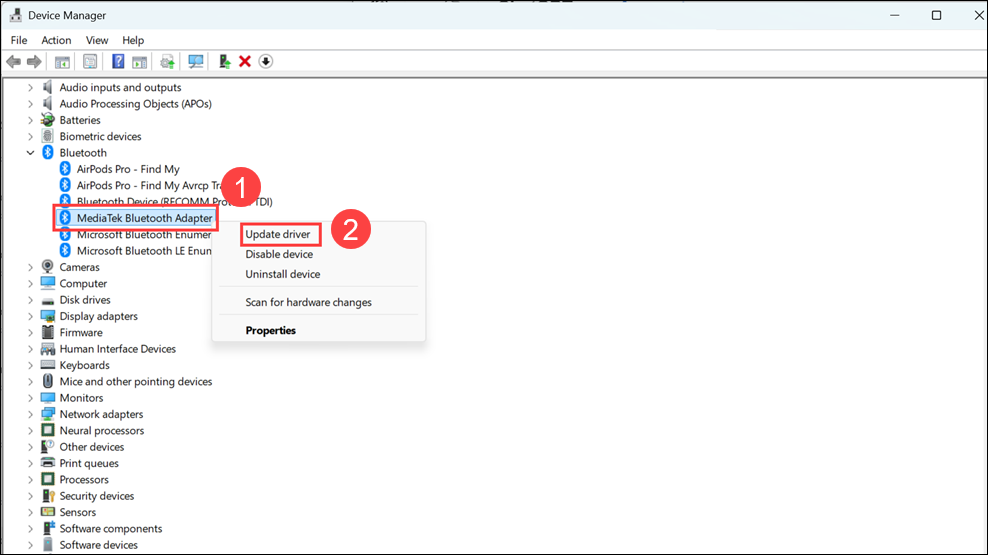The image size is (988, 555).
Task: Click the Bluetooth icon beside AirPods Pro - Find My
Action: (65, 169)
